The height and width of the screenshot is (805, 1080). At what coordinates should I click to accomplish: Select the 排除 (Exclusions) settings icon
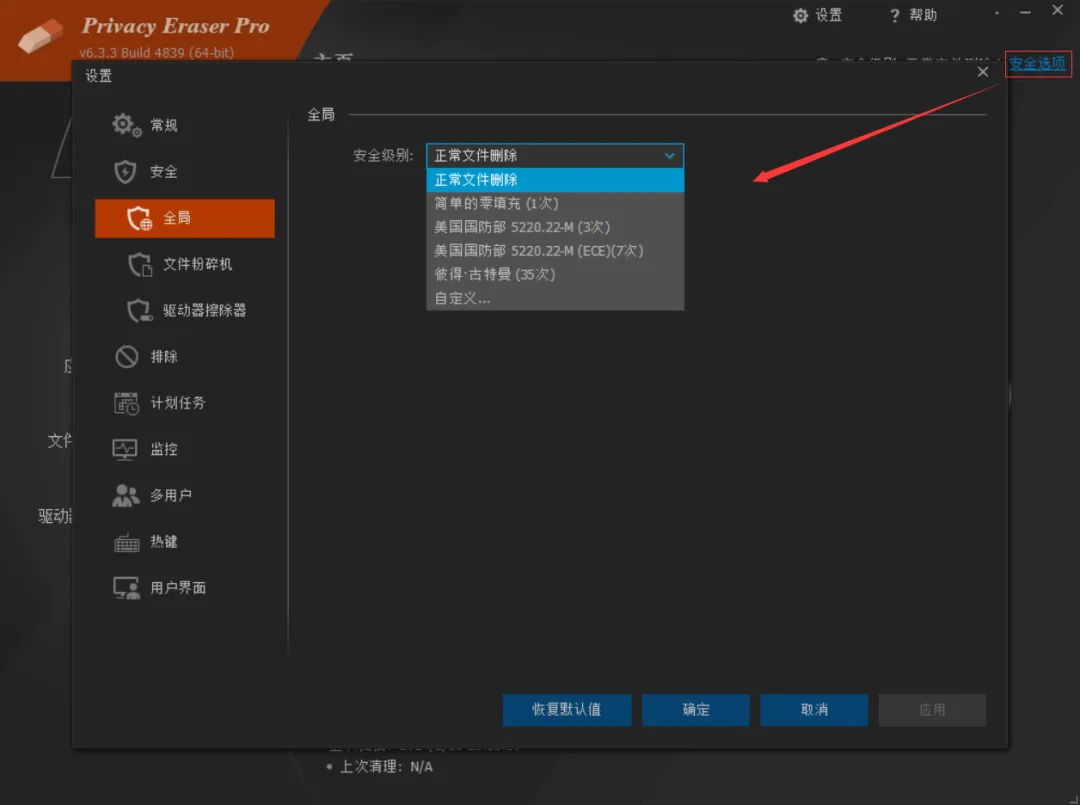pyautogui.click(x=158, y=356)
